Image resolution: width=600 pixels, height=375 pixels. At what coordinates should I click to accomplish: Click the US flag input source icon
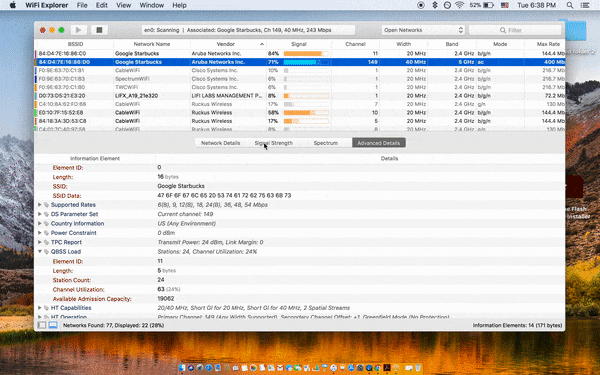tap(505, 5)
